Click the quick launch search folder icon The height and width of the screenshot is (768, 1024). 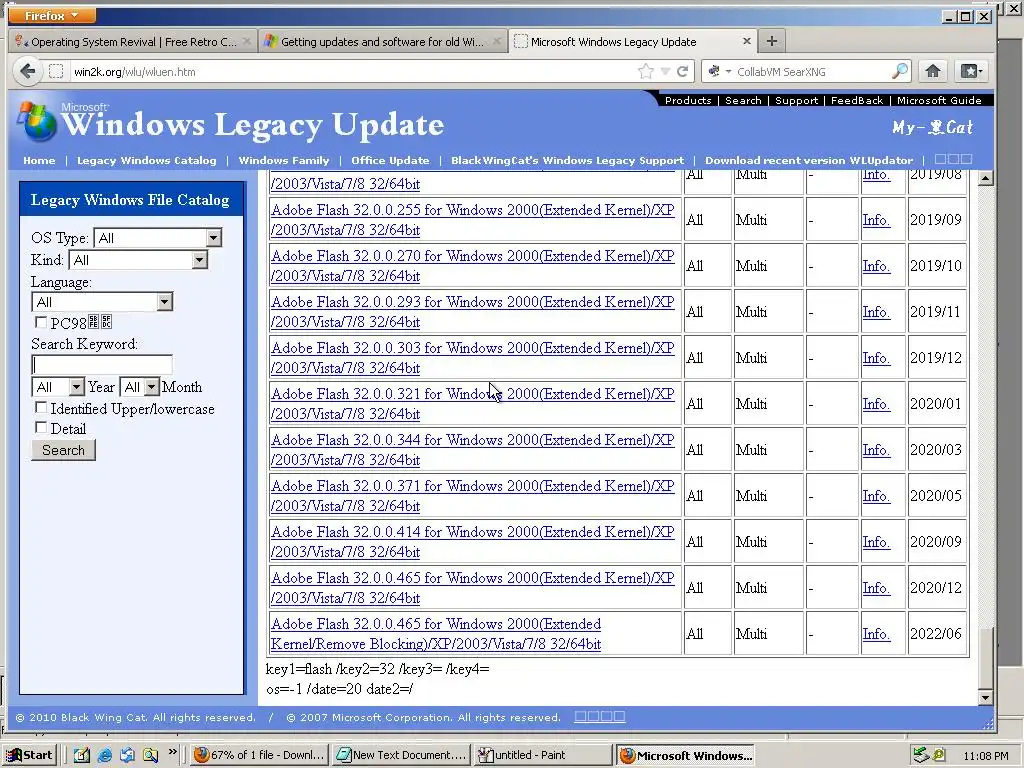coord(150,755)
